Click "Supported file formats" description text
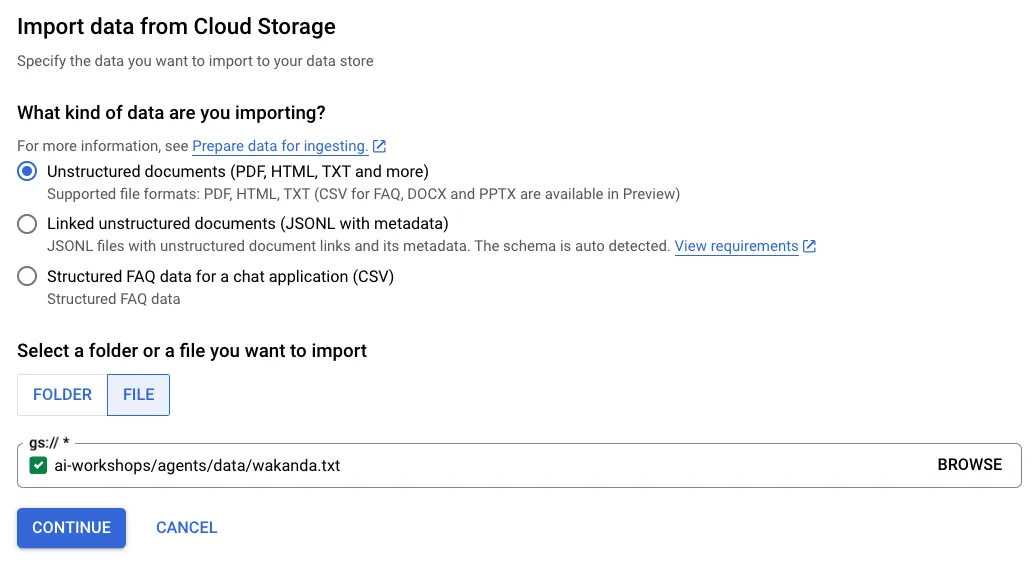Viewport: 1032px width, 565px height. 363,194
